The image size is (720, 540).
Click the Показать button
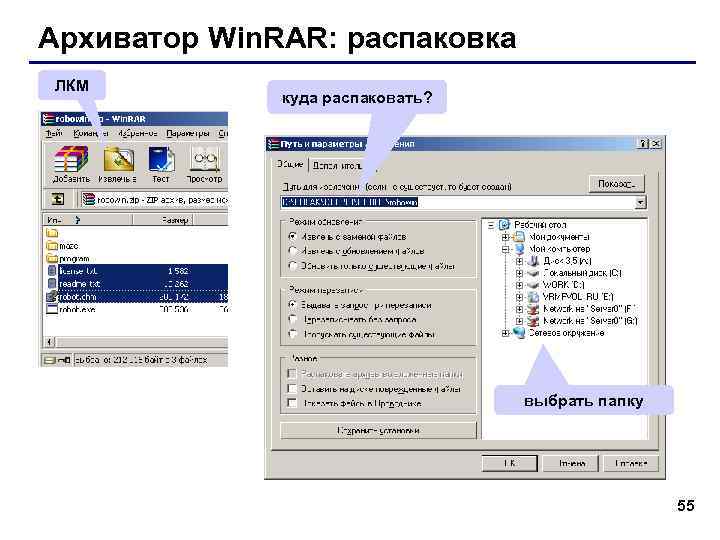point(617,184)
